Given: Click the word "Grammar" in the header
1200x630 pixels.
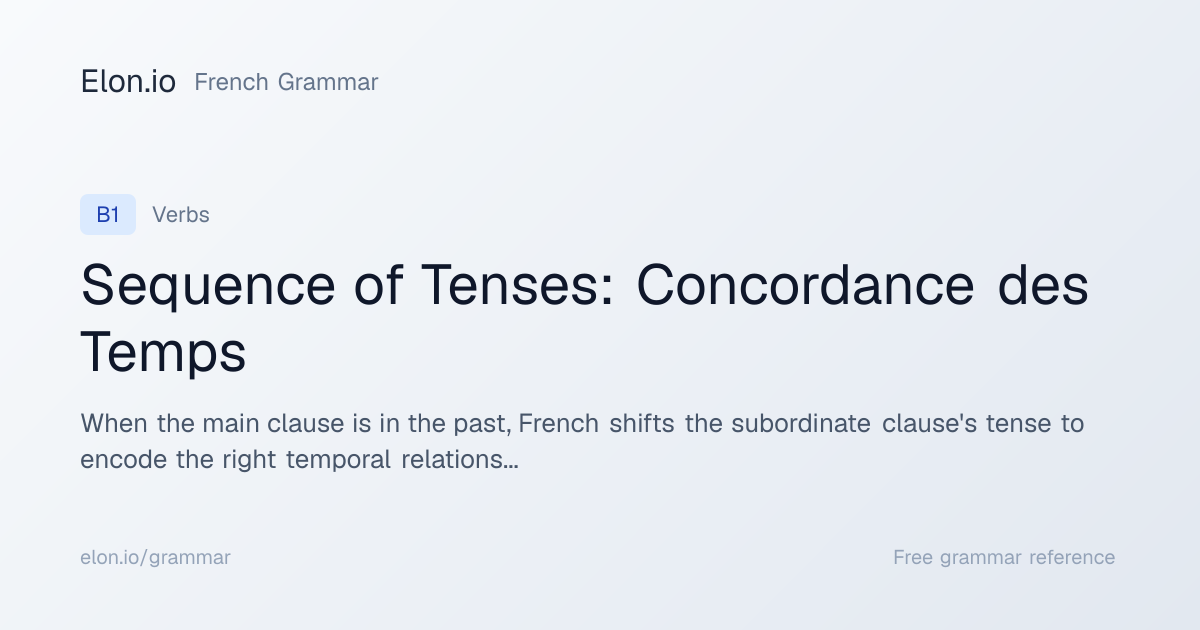Looking at the screenshot, I should [328, 82].
